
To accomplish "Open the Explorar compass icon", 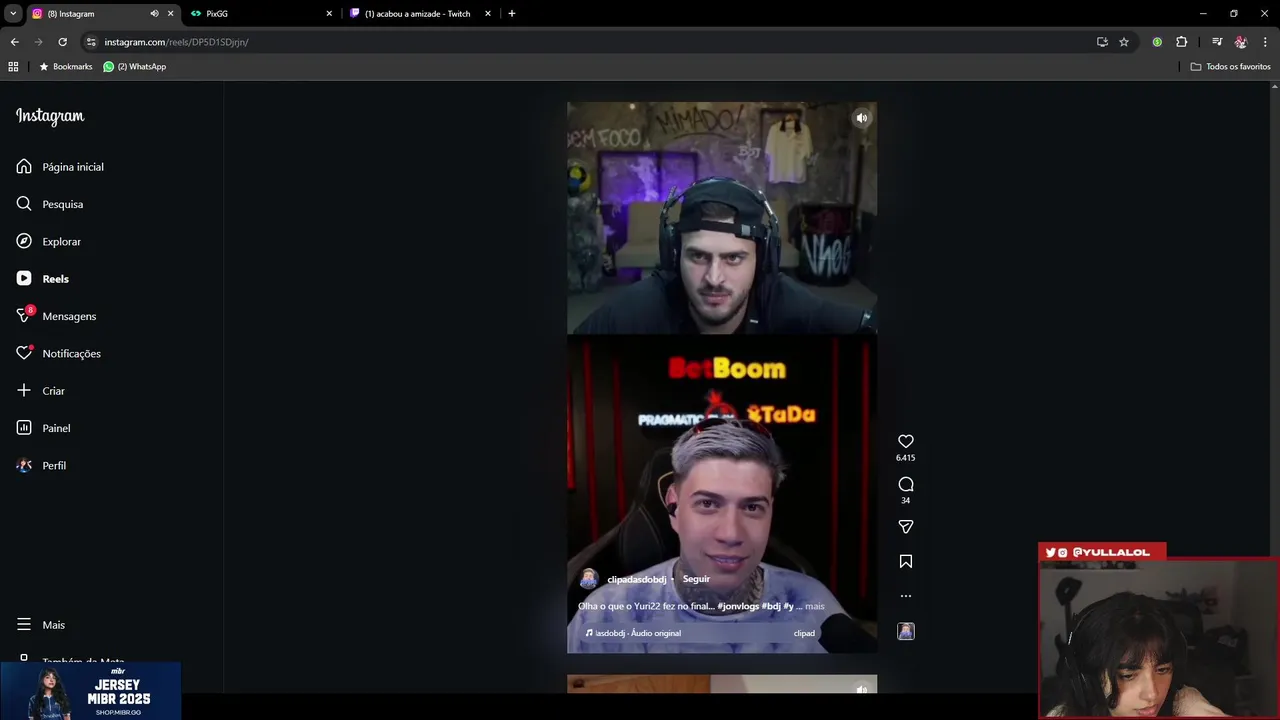I will point(24,241).
